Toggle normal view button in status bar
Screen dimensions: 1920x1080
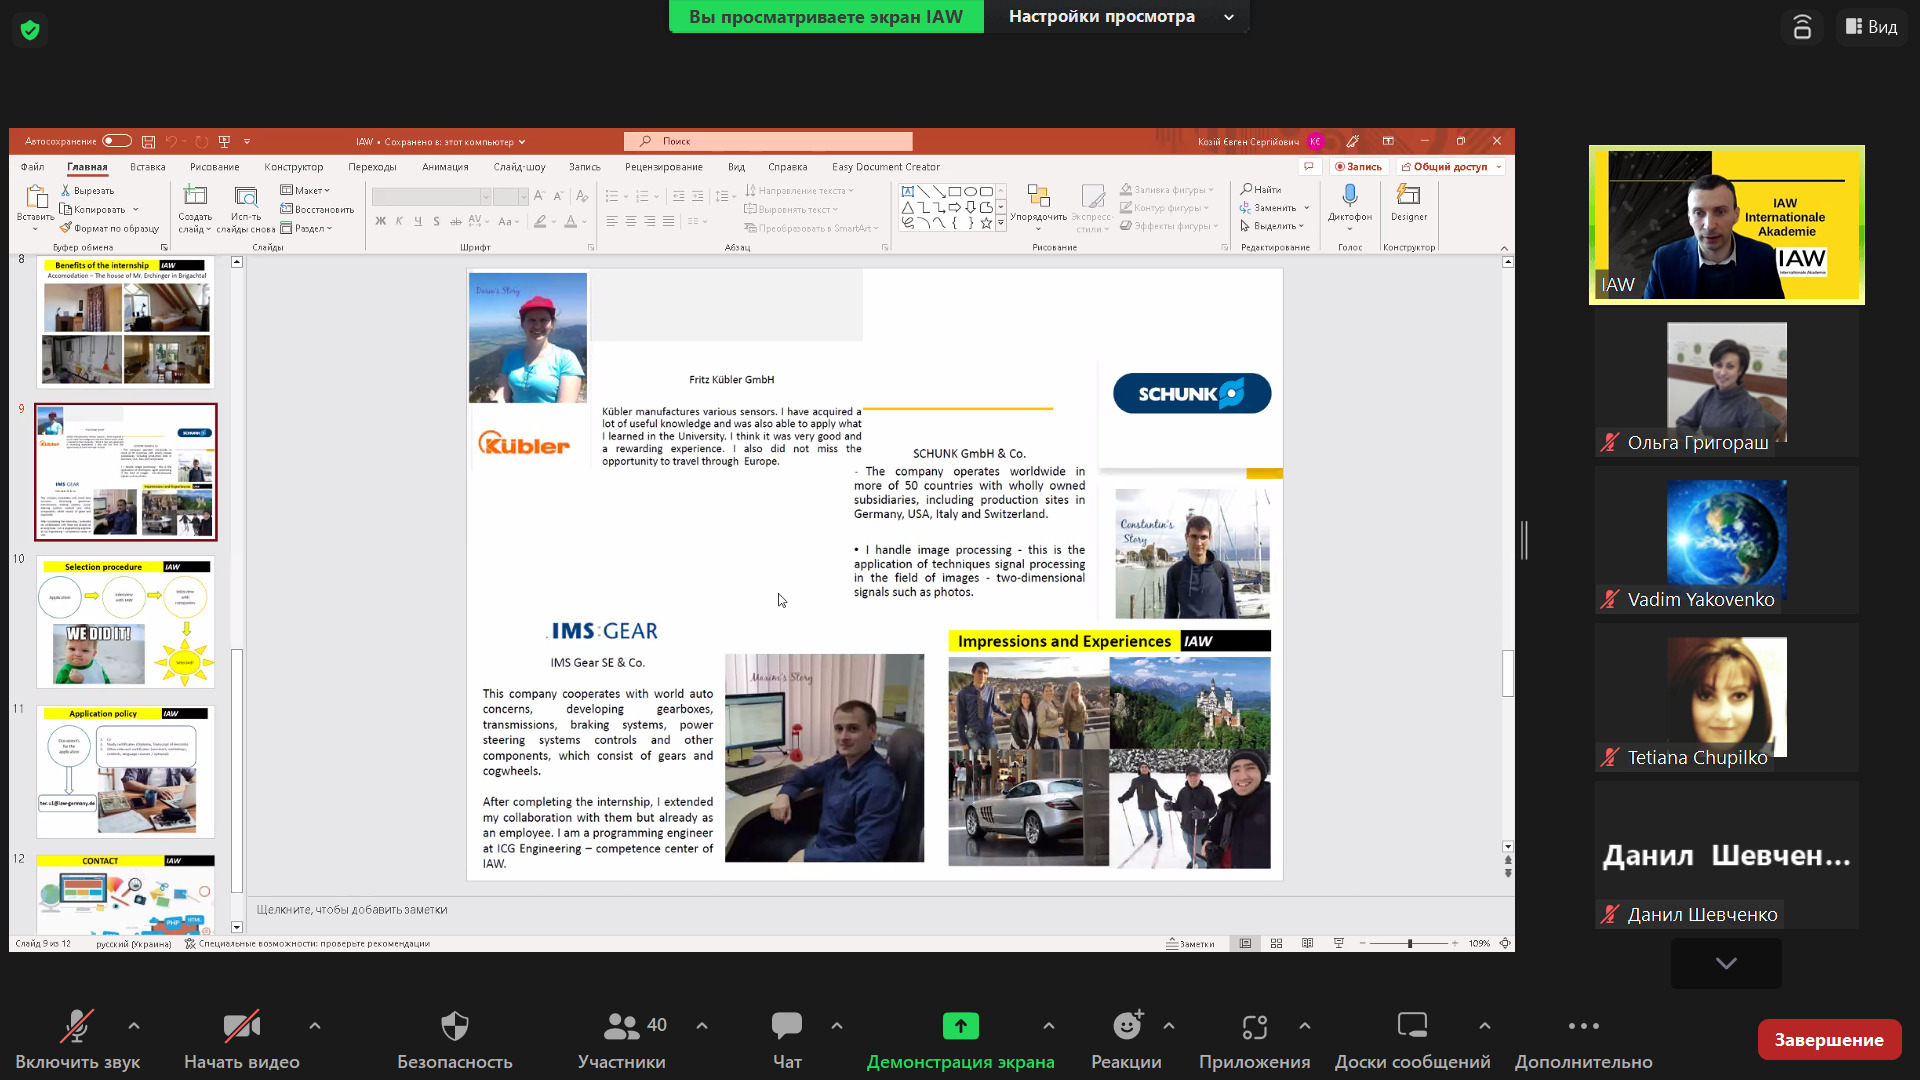[1245, 943]
